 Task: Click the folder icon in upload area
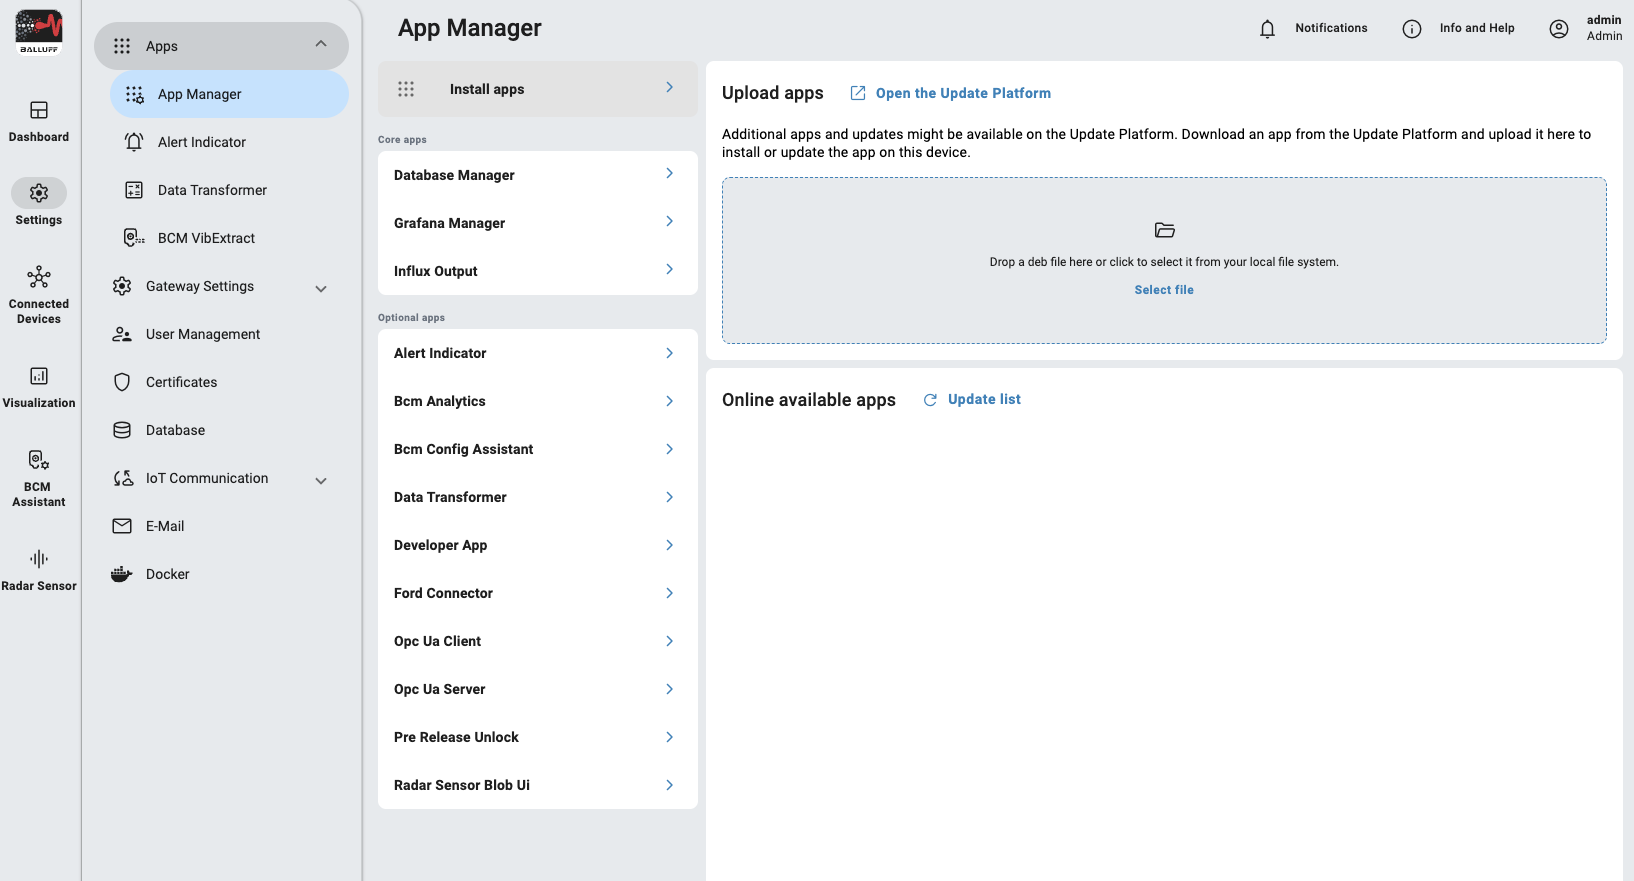pos(1164,230)
